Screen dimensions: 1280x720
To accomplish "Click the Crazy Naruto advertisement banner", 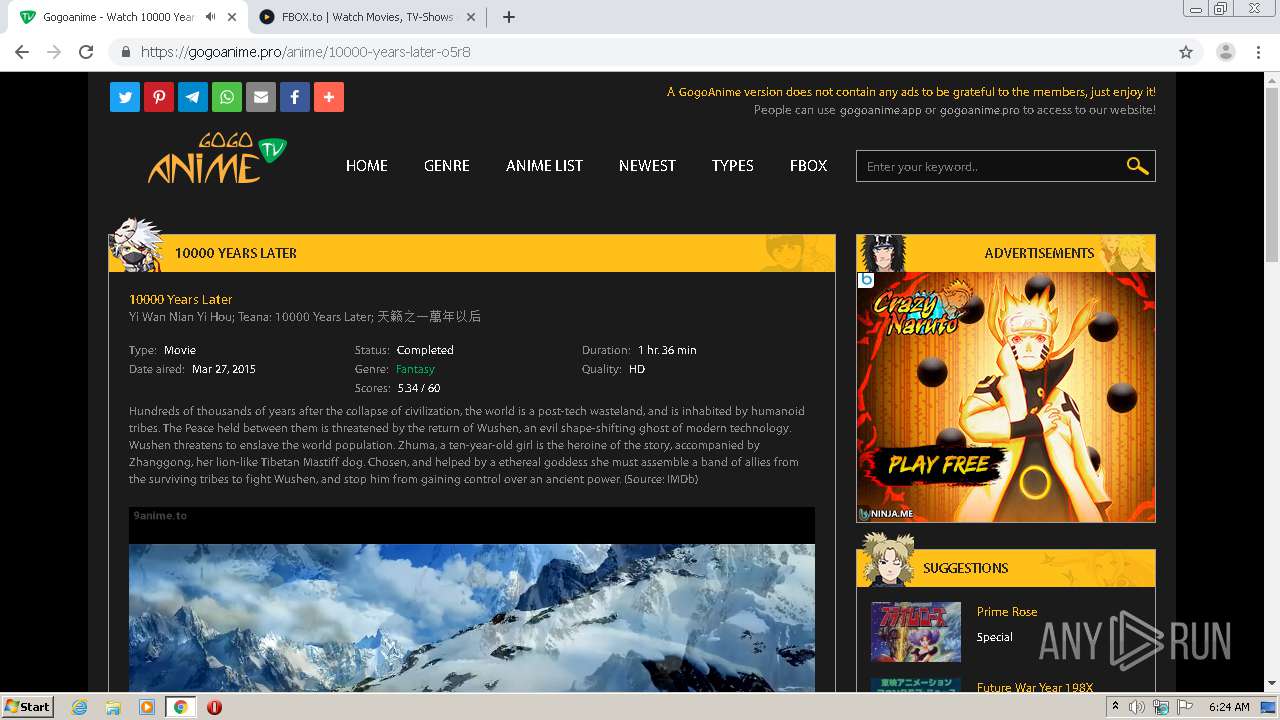I will click(1006, 397).
